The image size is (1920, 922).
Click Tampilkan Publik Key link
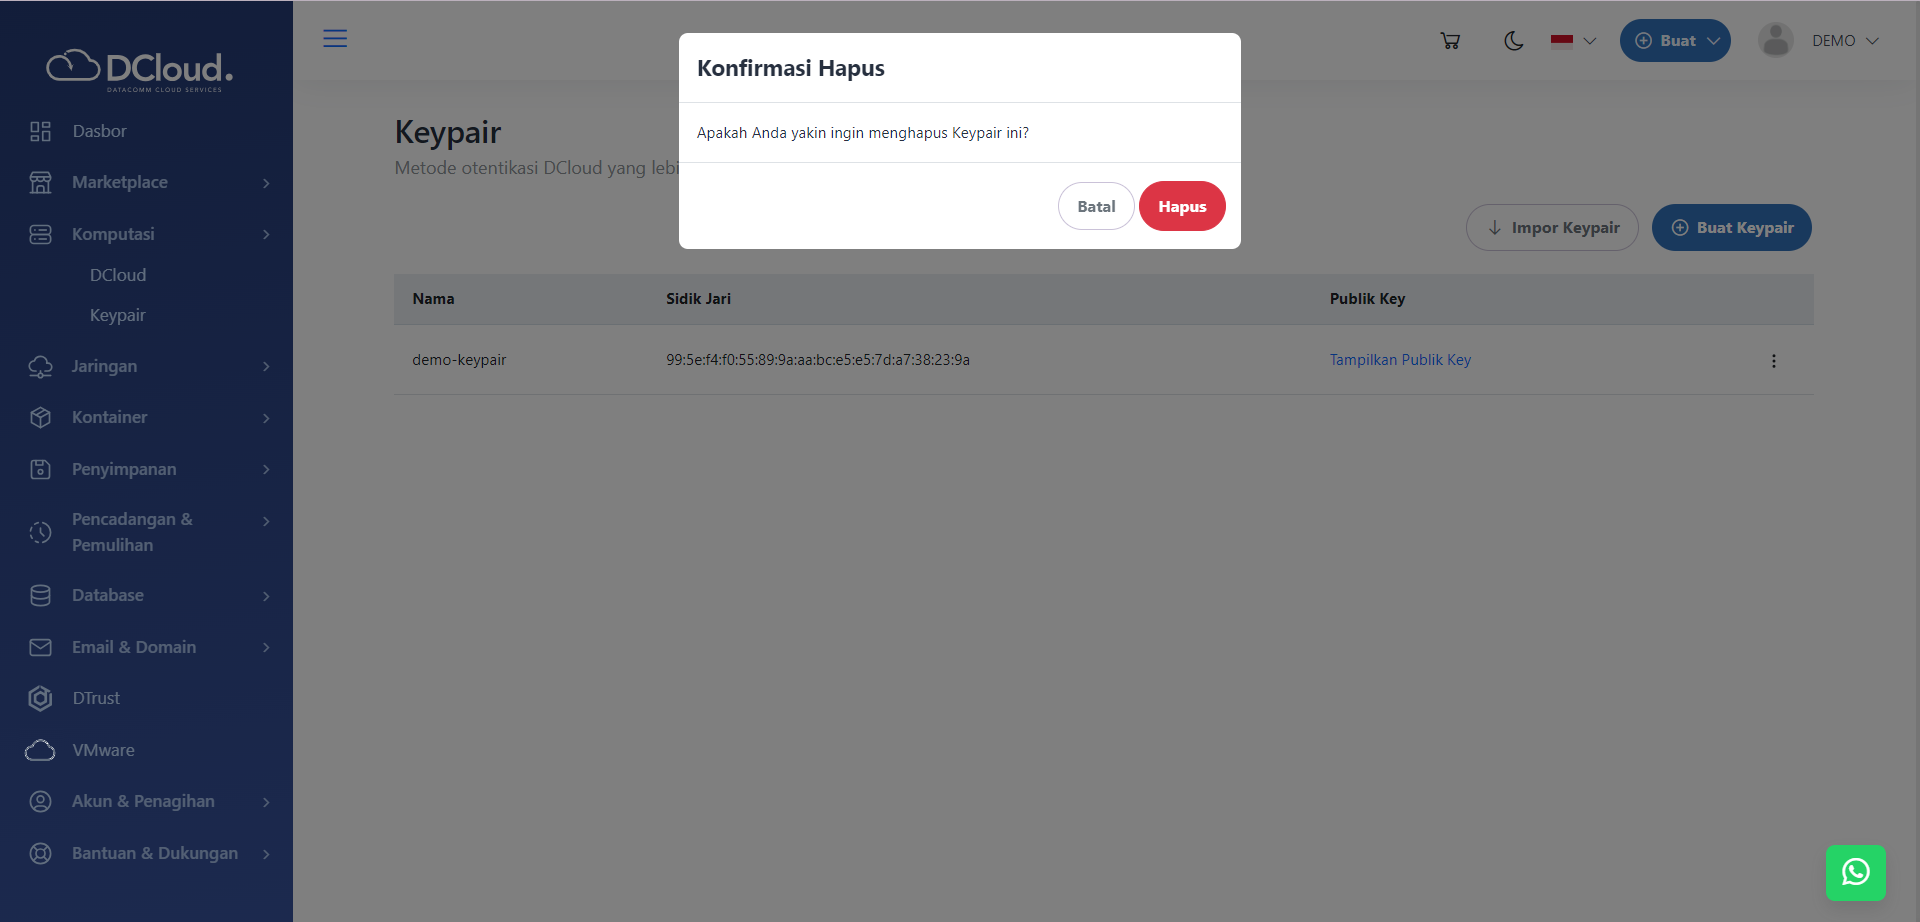pyautogui.click(x=1399, y=360)
